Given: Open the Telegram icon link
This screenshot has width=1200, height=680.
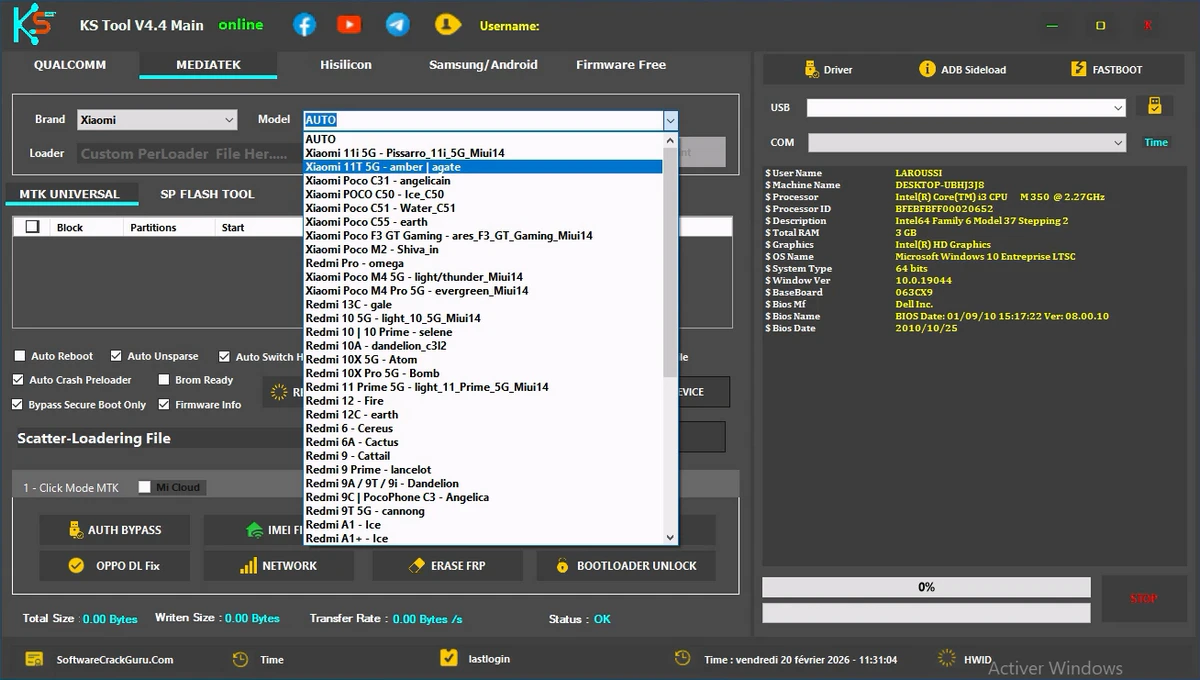Looking at the screenshot, I should coord(398,25).
